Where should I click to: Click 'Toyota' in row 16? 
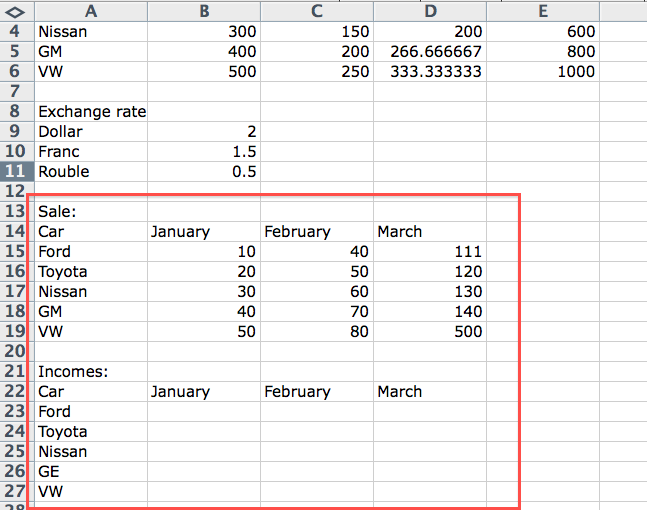pos(91,272)
